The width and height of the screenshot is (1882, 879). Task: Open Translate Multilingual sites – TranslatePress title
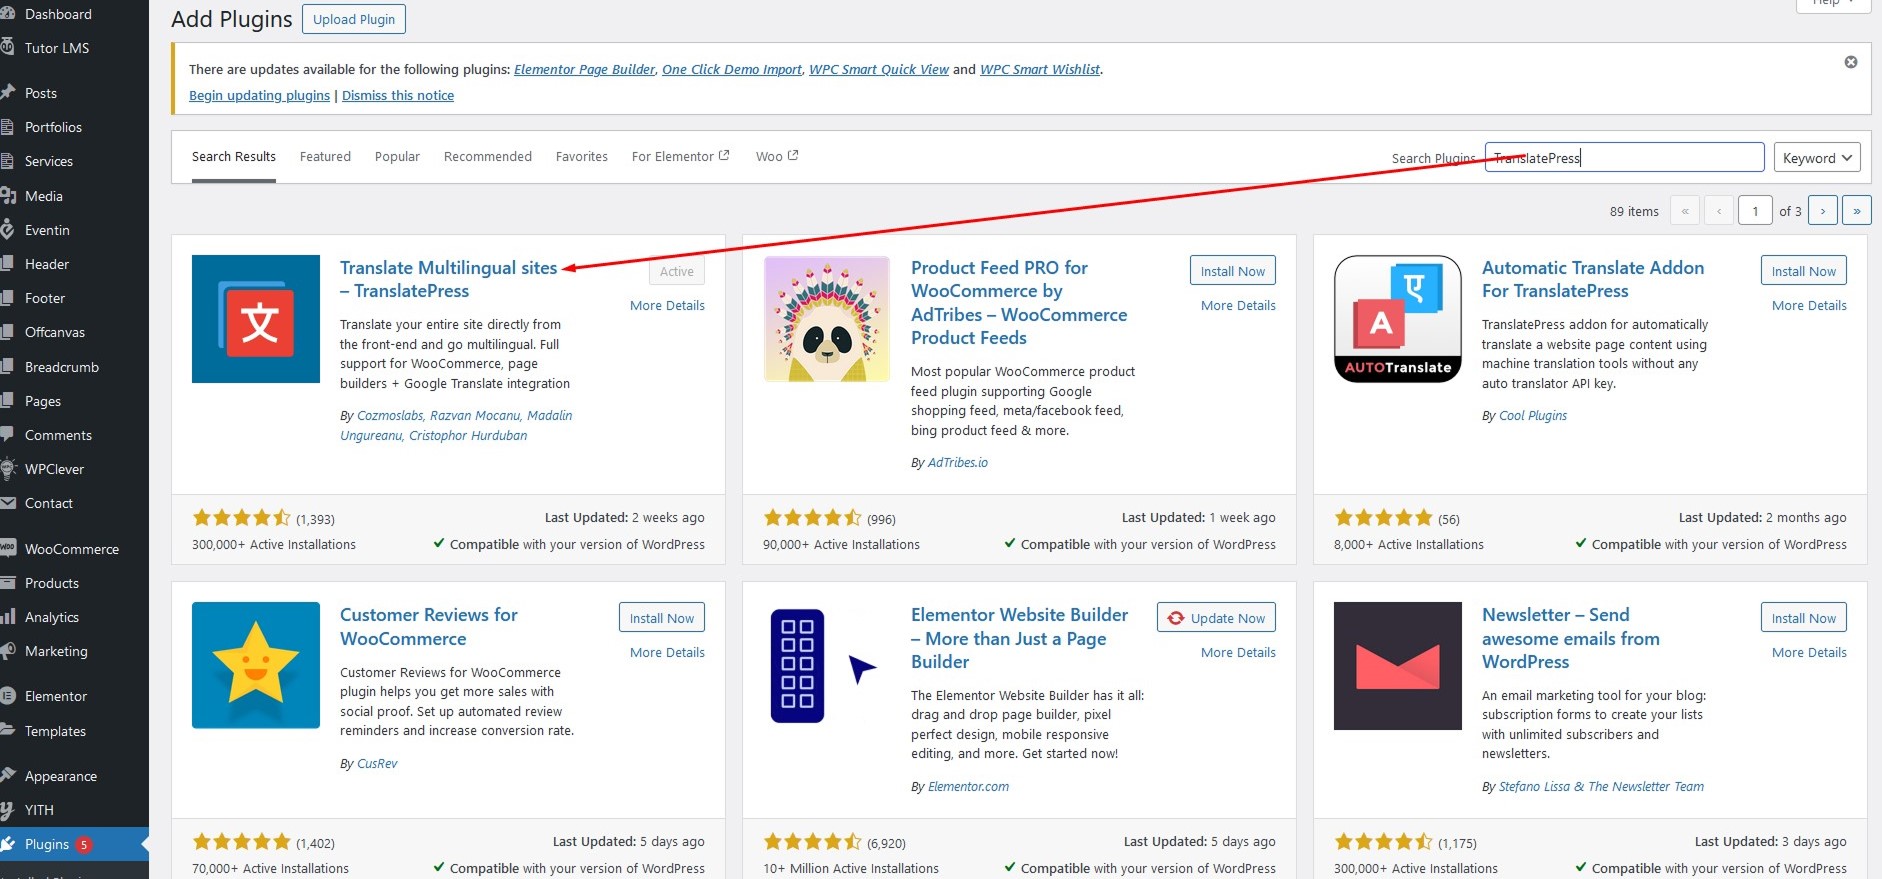pos(448,279)
